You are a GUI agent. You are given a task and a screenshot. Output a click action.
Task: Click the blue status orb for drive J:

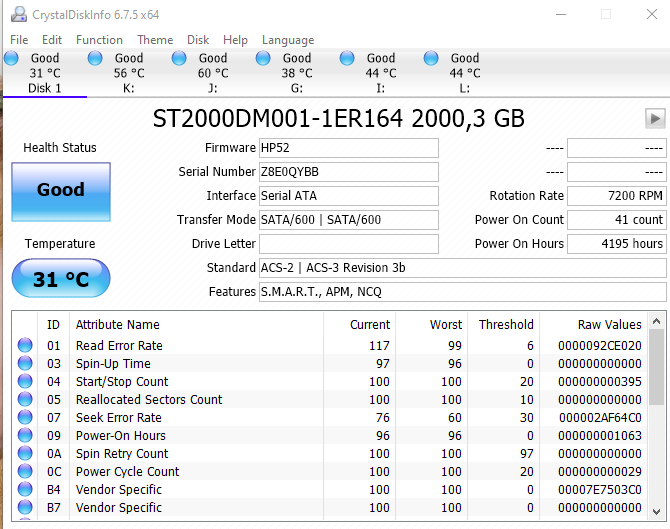(x=179, y=58)
